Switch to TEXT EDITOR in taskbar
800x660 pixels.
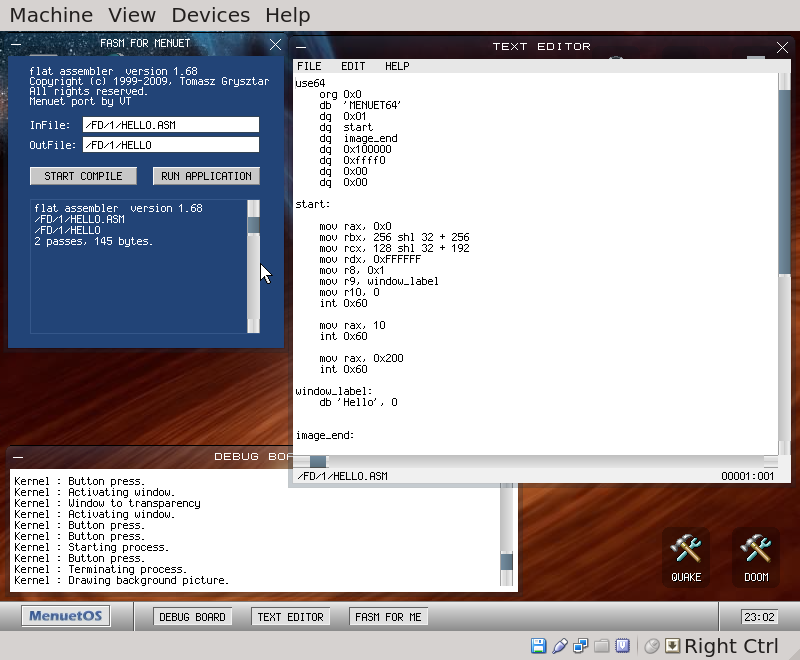(x=290, y=617)
